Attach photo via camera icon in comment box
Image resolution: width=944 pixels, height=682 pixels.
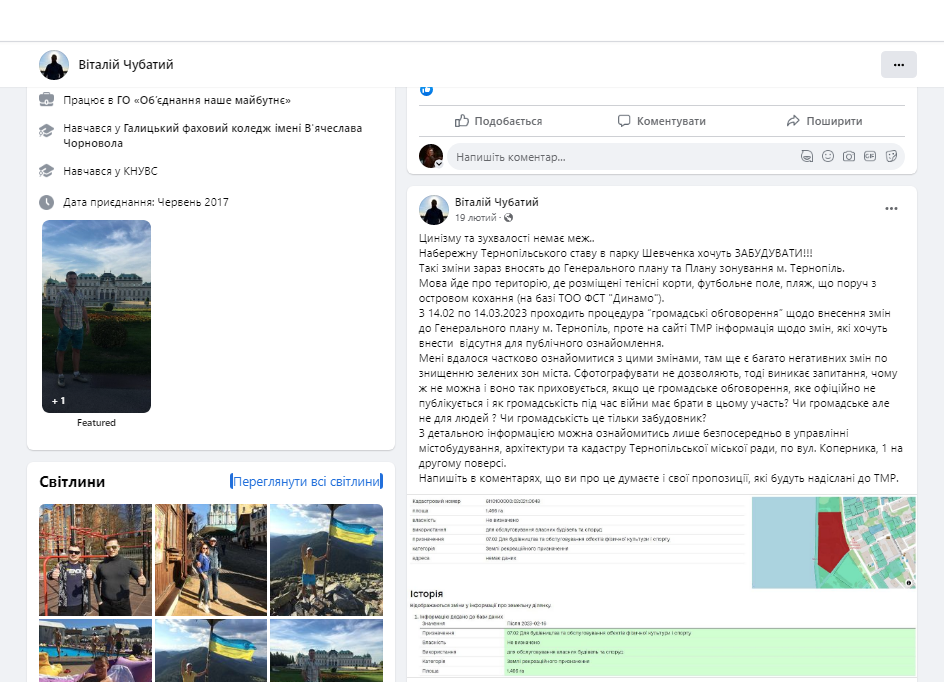(849, 157)
